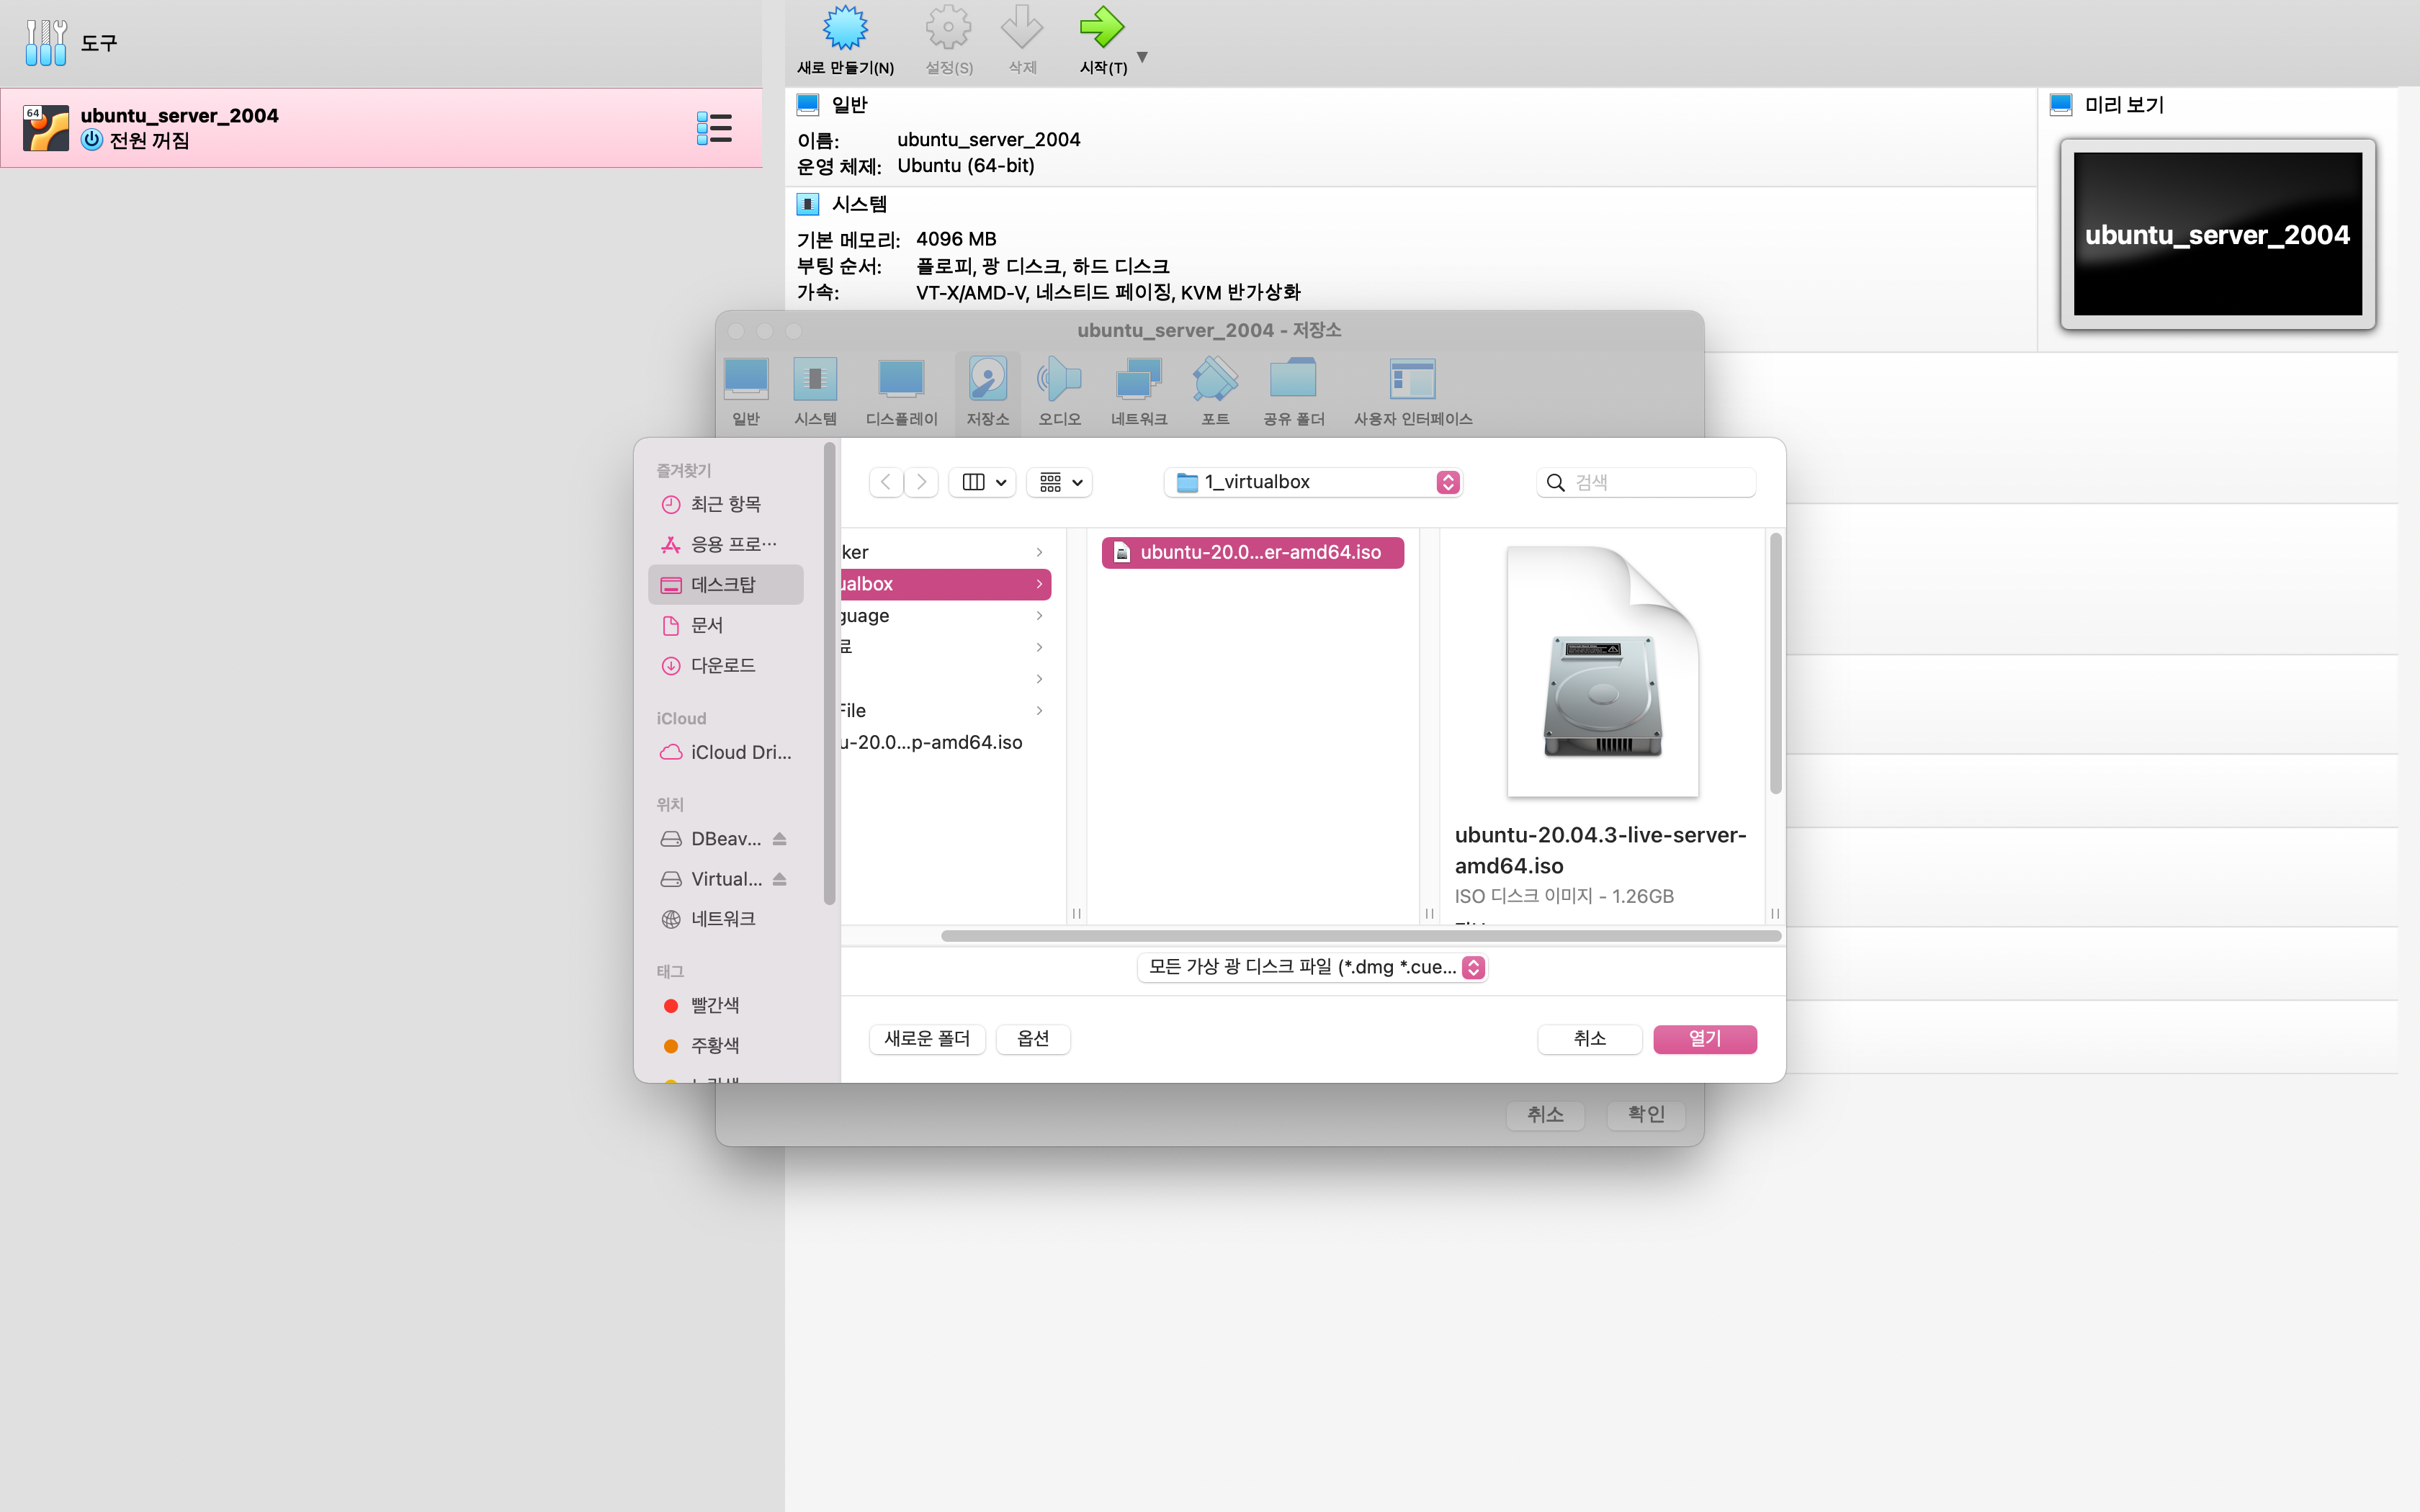Eject the DBeaver volume in sidebar
Image resolution: width=2420 pixels, height=1512 pixels.
click(x=780, y=839)
